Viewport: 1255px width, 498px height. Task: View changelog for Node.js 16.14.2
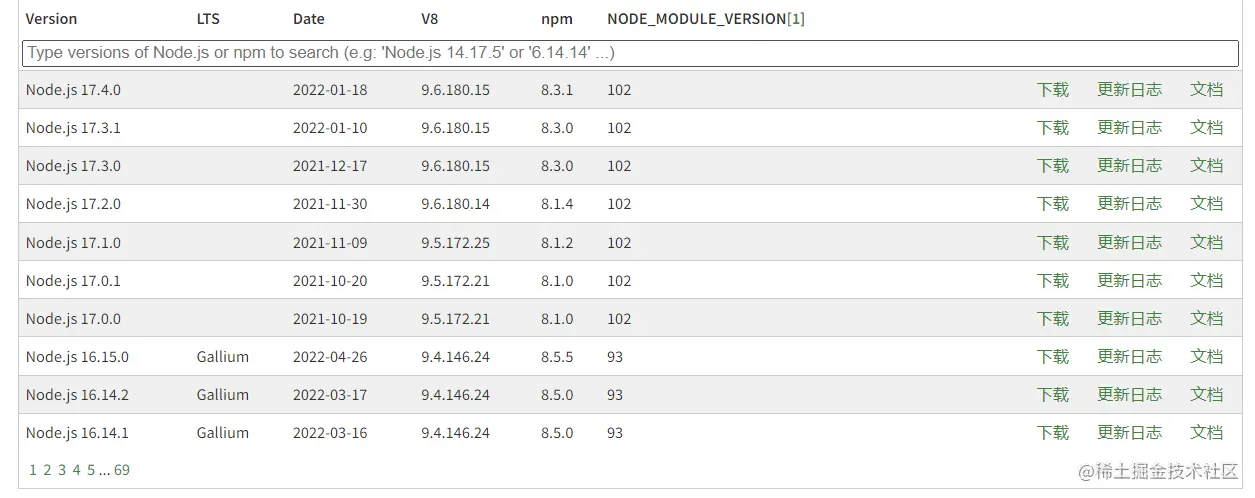click(1130, 395)
